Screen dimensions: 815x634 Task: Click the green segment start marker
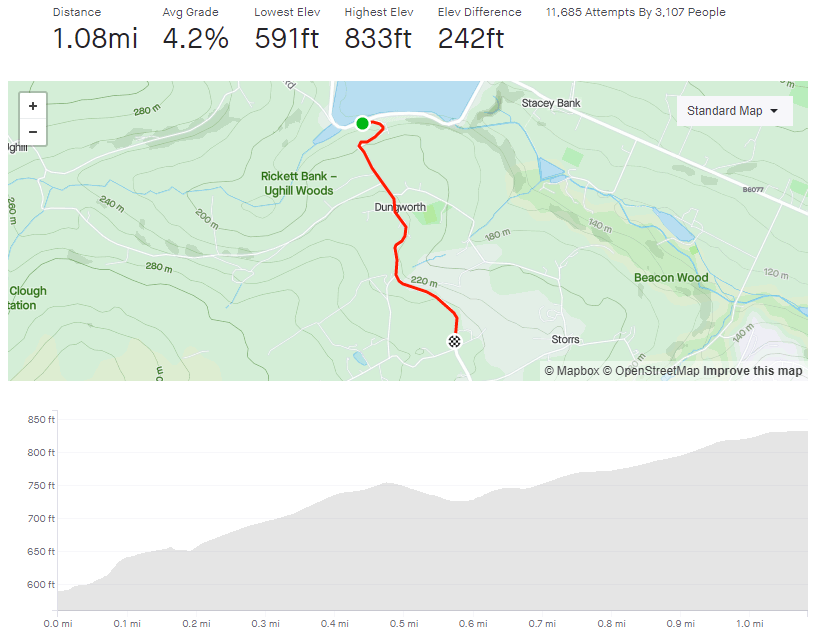362,124
